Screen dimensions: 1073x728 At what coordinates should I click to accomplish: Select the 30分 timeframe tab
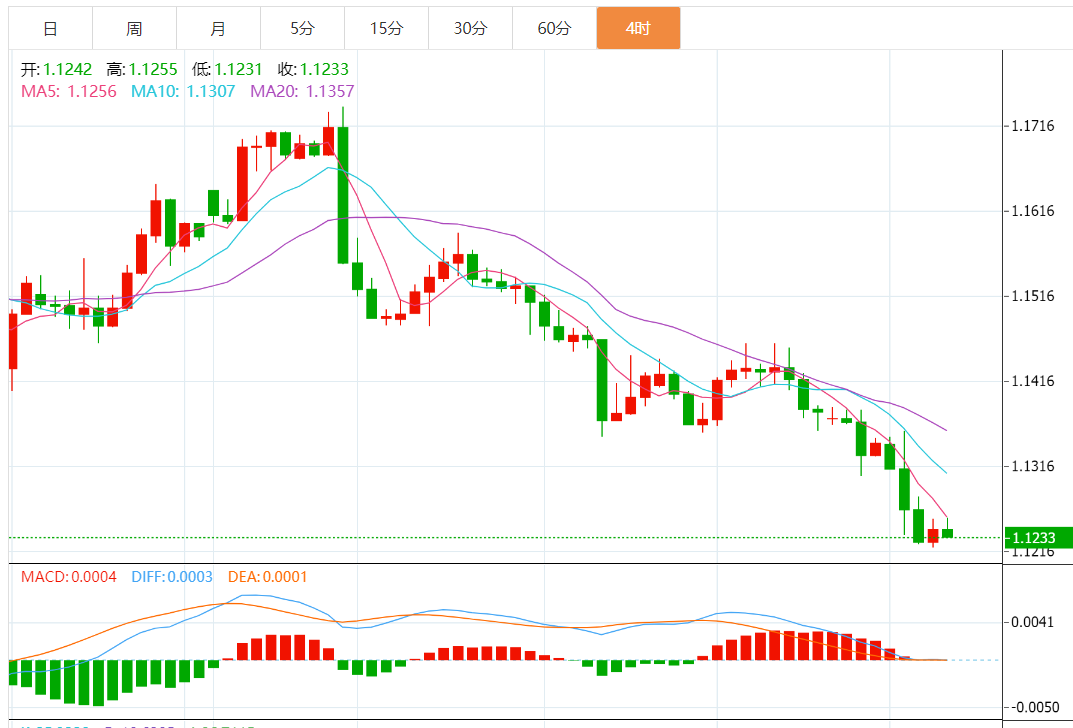471,28
